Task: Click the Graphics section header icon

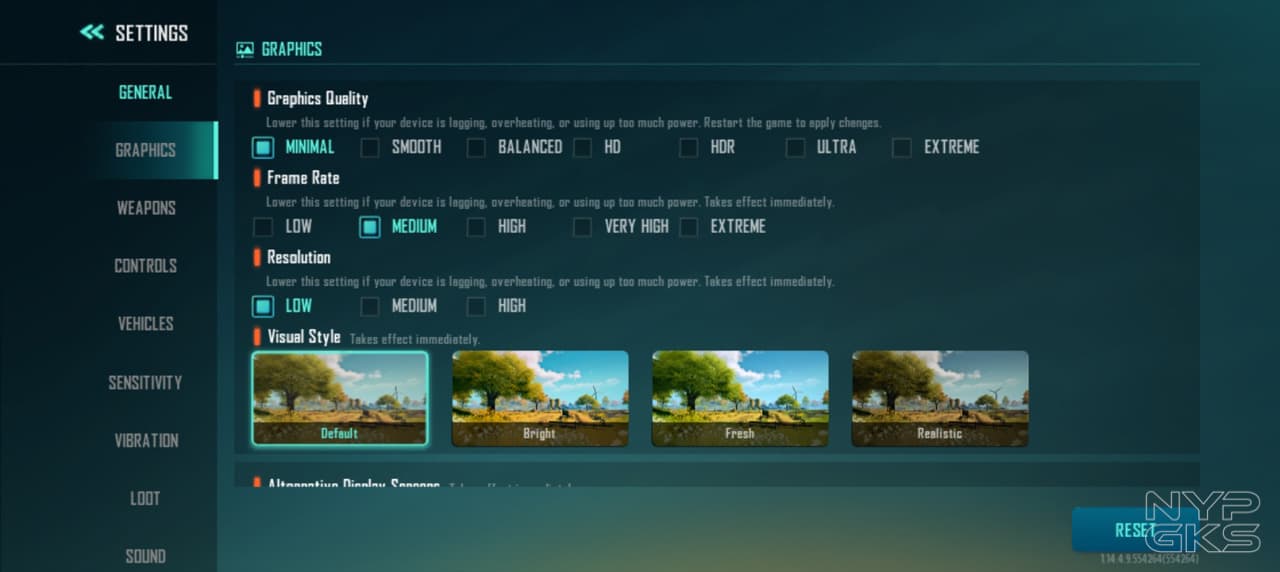Action: (244, 50)
